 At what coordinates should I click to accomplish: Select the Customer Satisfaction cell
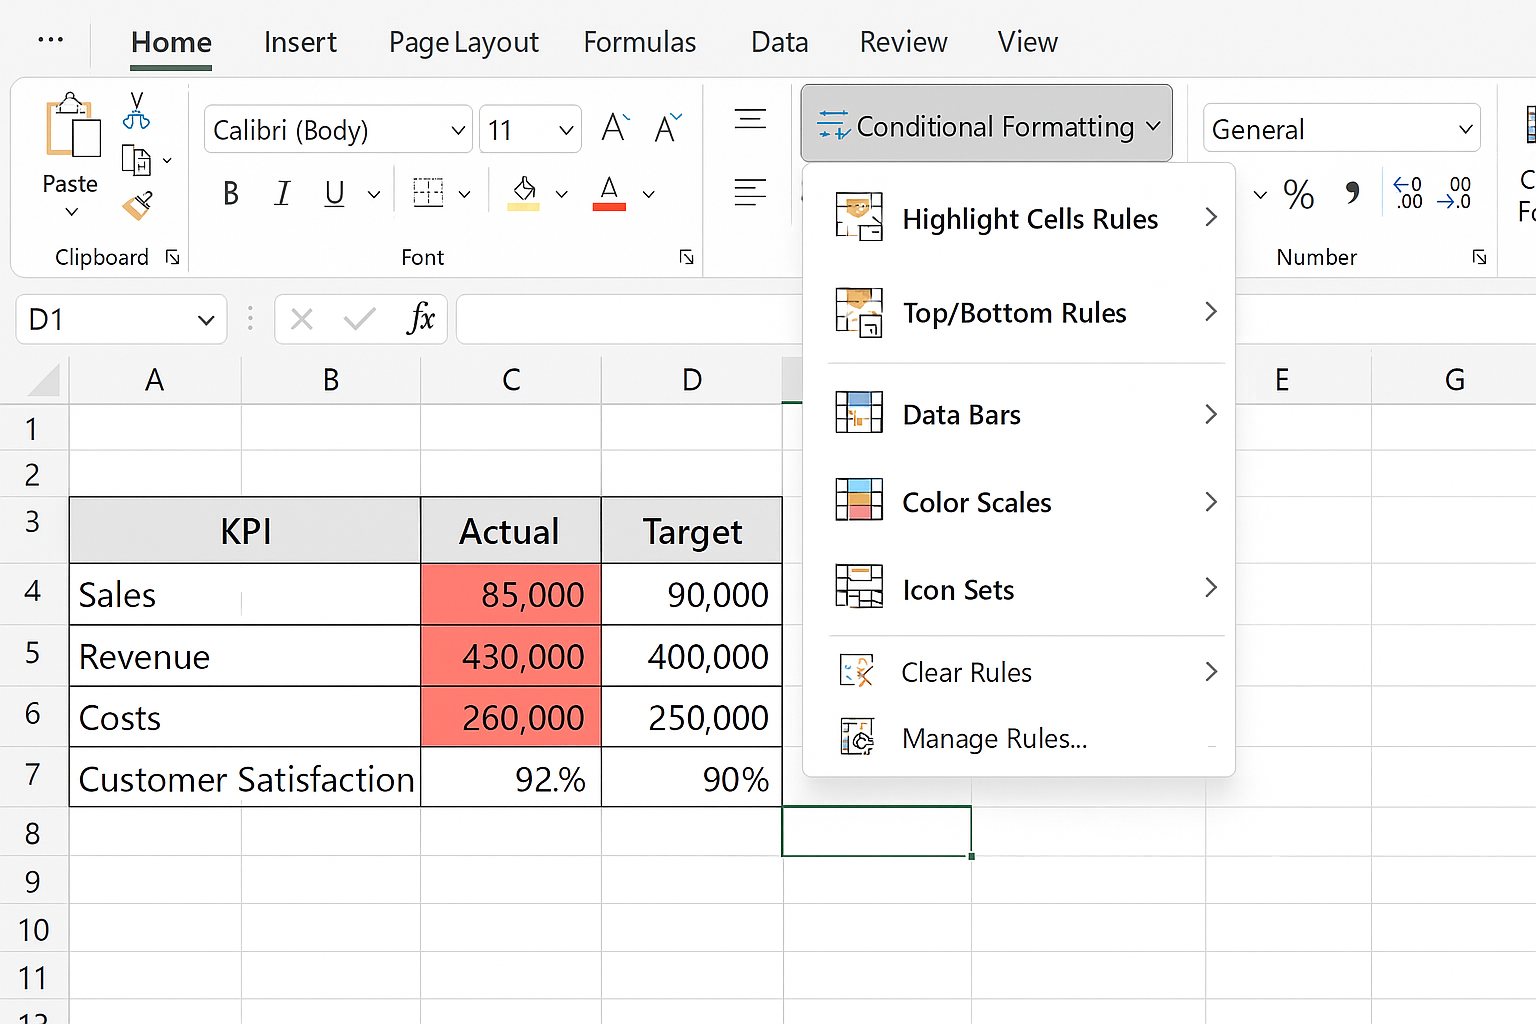click(245, 778)
